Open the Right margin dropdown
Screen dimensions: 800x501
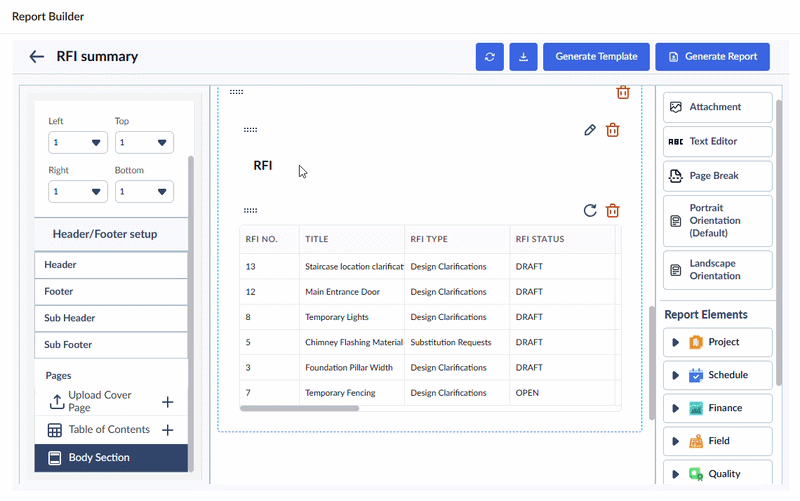78,191
